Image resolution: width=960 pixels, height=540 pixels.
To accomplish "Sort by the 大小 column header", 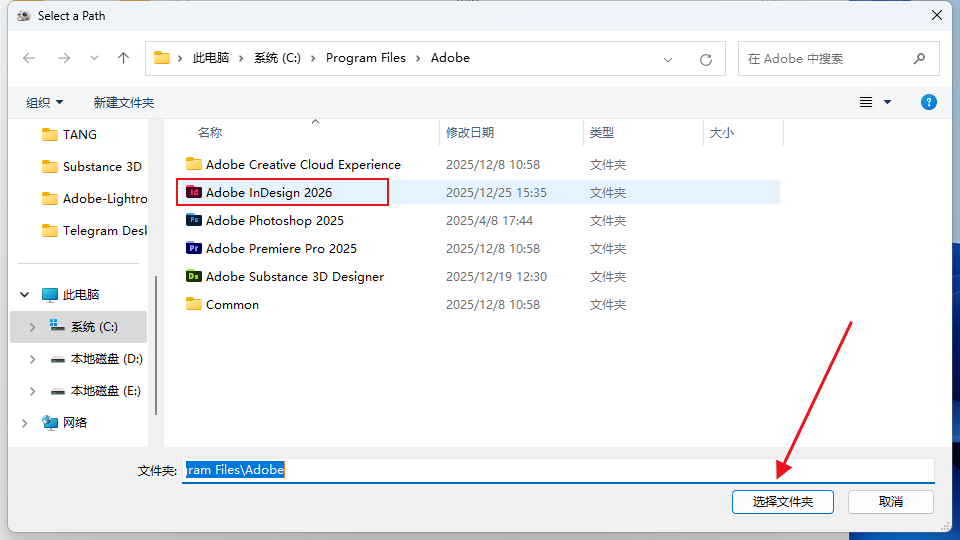I will pyautogui.click(x=721, y=133).
